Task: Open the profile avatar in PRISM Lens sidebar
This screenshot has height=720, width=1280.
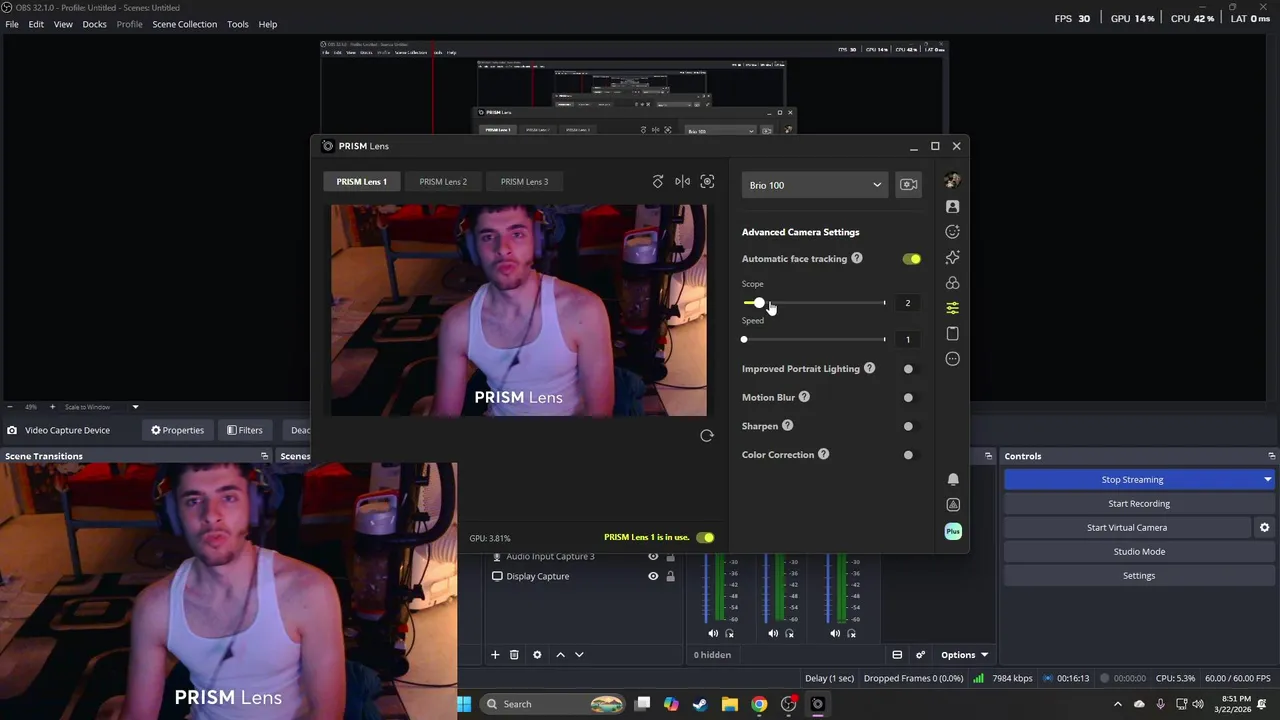Action: point(952,181)
